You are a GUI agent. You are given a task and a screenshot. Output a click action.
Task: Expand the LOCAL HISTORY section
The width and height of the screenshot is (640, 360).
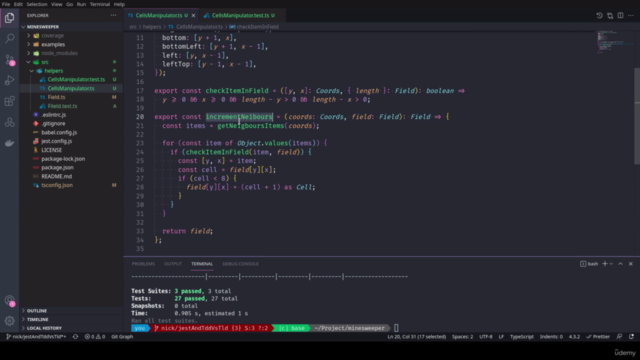point(71,328)
